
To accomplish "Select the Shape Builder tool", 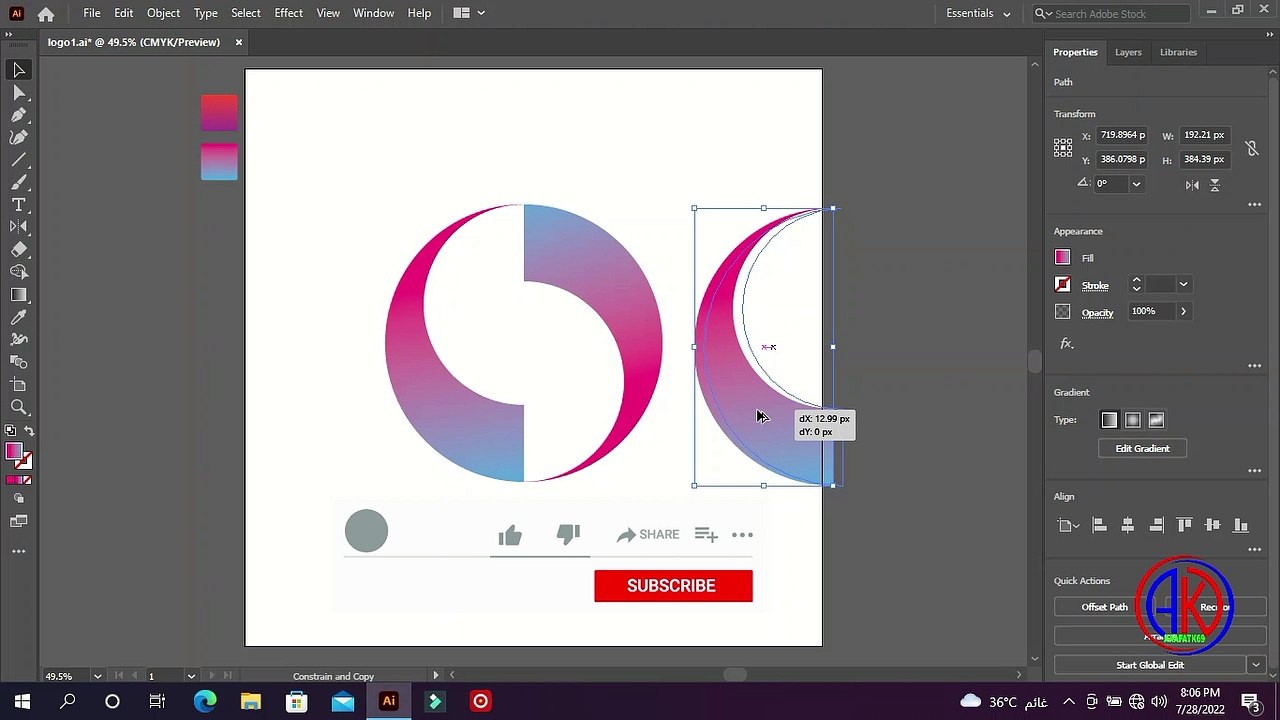I will (x=19, y=272).
